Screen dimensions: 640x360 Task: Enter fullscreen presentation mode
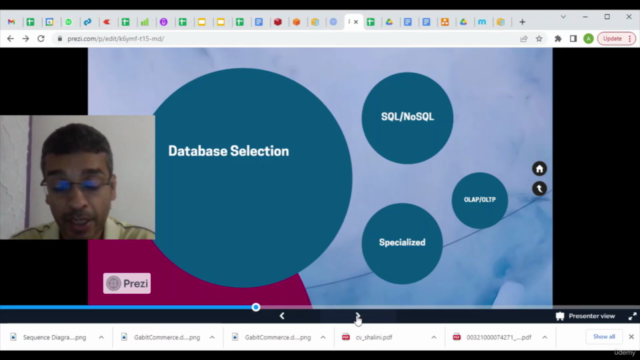point(632,316)
